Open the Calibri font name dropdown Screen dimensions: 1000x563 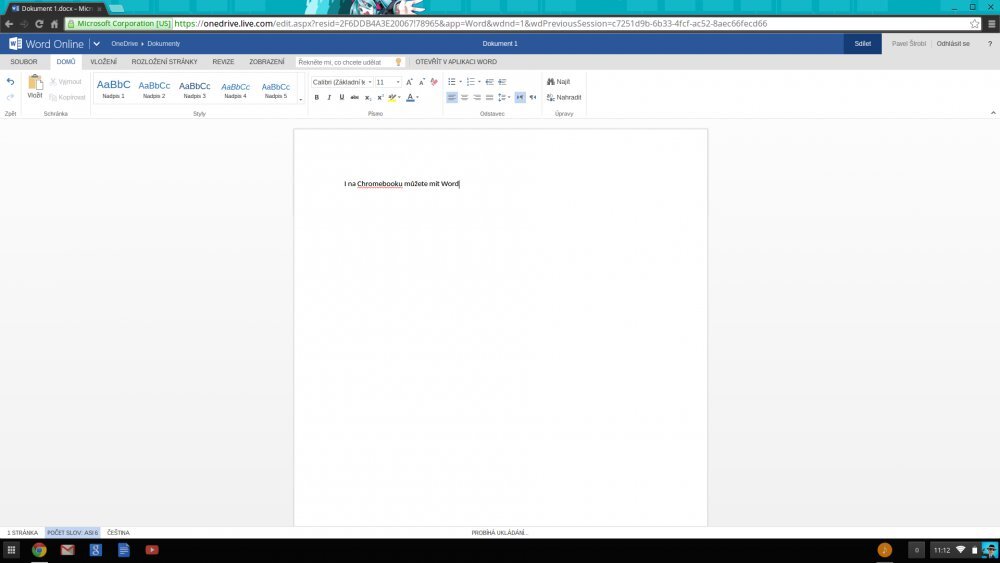(x=341, y=82)
